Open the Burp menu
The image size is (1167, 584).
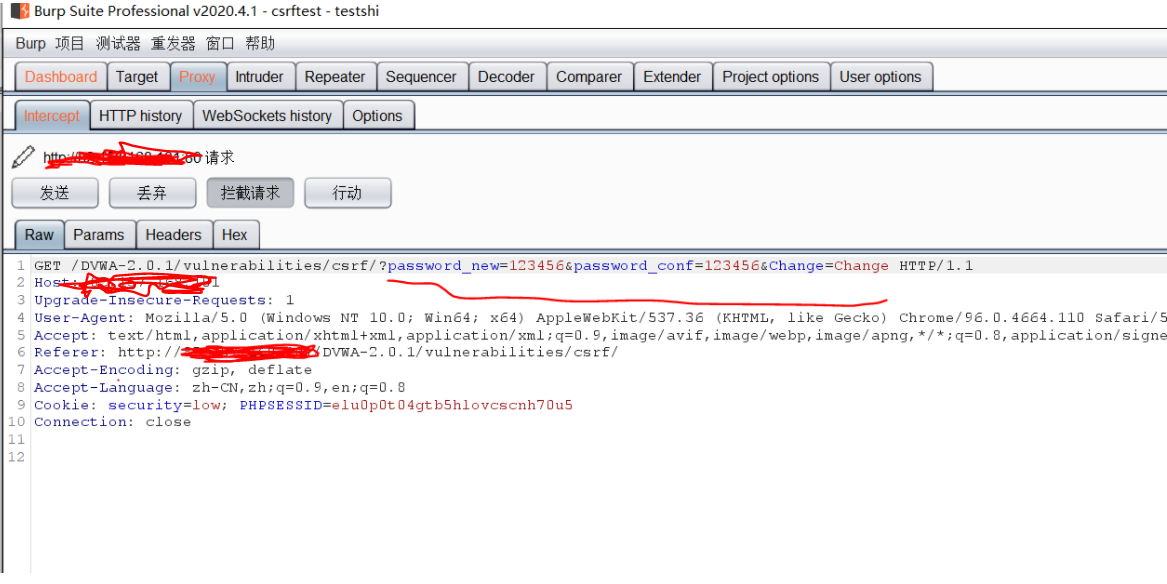31,44
